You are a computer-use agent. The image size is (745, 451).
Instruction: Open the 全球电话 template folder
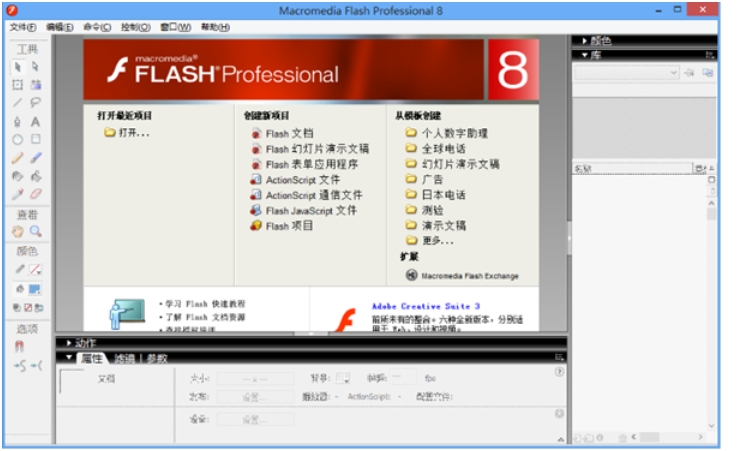point(435,149)
